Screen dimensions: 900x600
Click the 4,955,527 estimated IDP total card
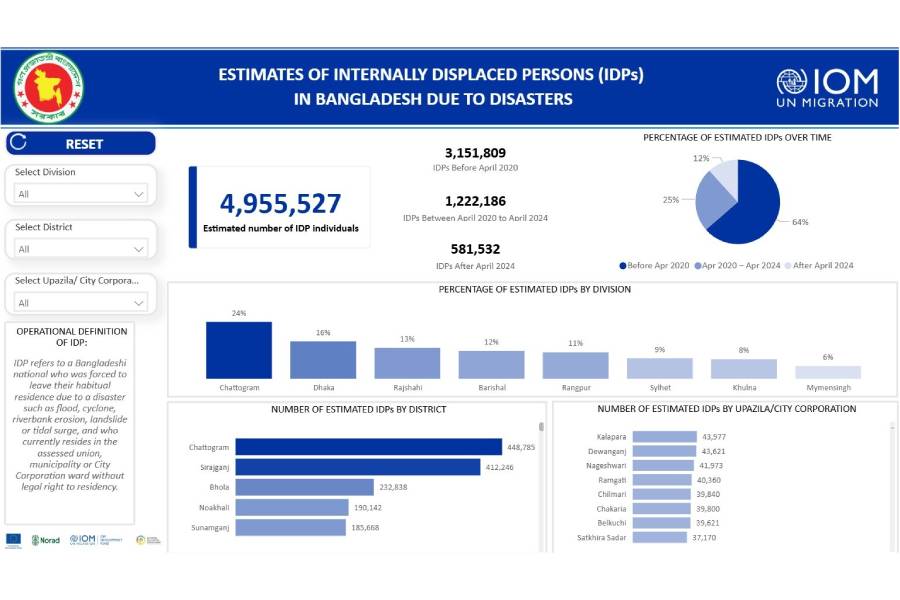click(279, 207)
